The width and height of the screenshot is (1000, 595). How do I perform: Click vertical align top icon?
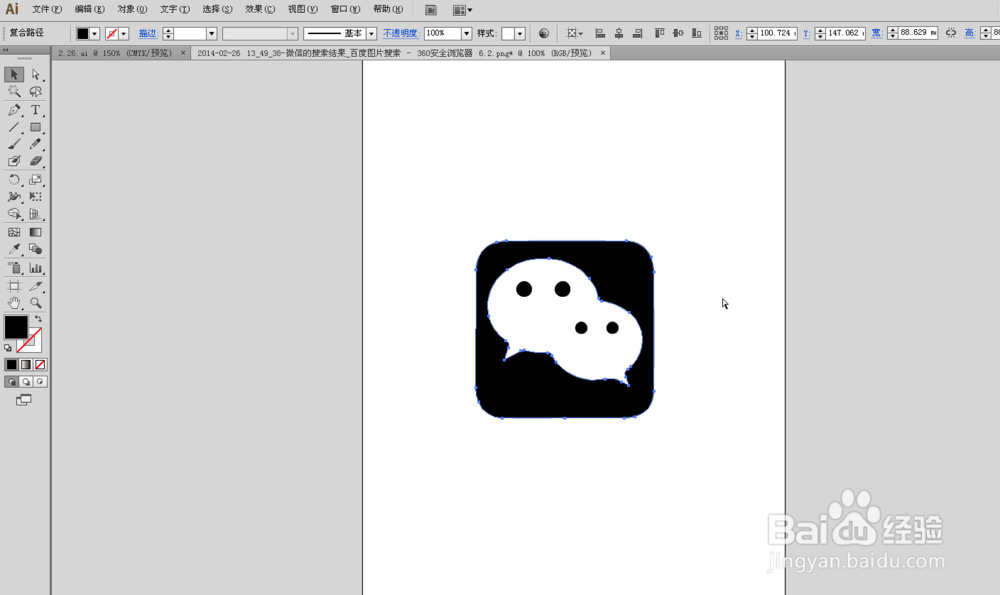[659, 33]
